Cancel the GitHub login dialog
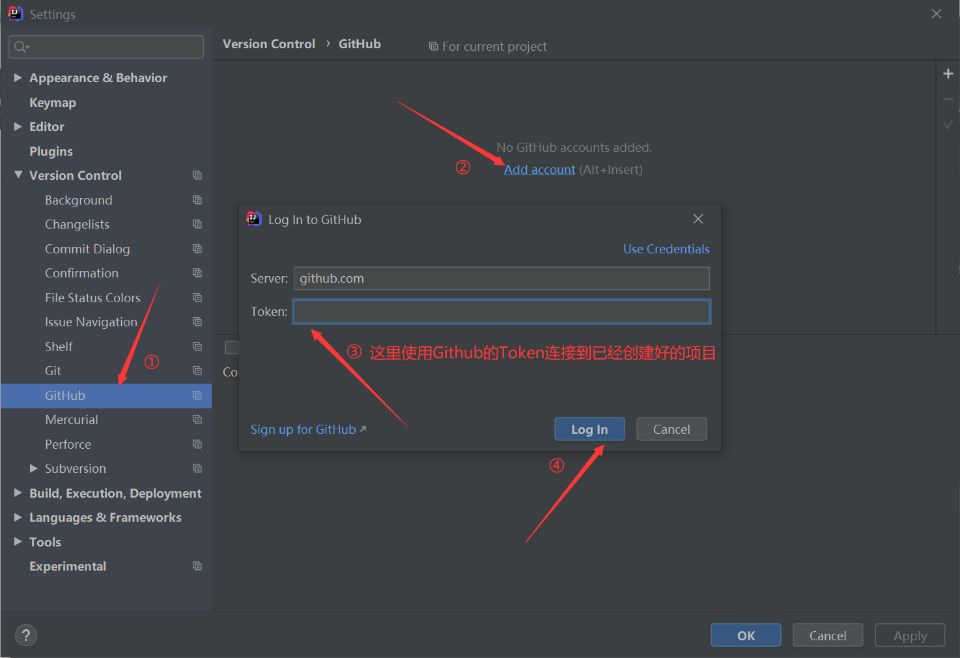Viewport: 960px width, 658px height. tap(672, 429)
